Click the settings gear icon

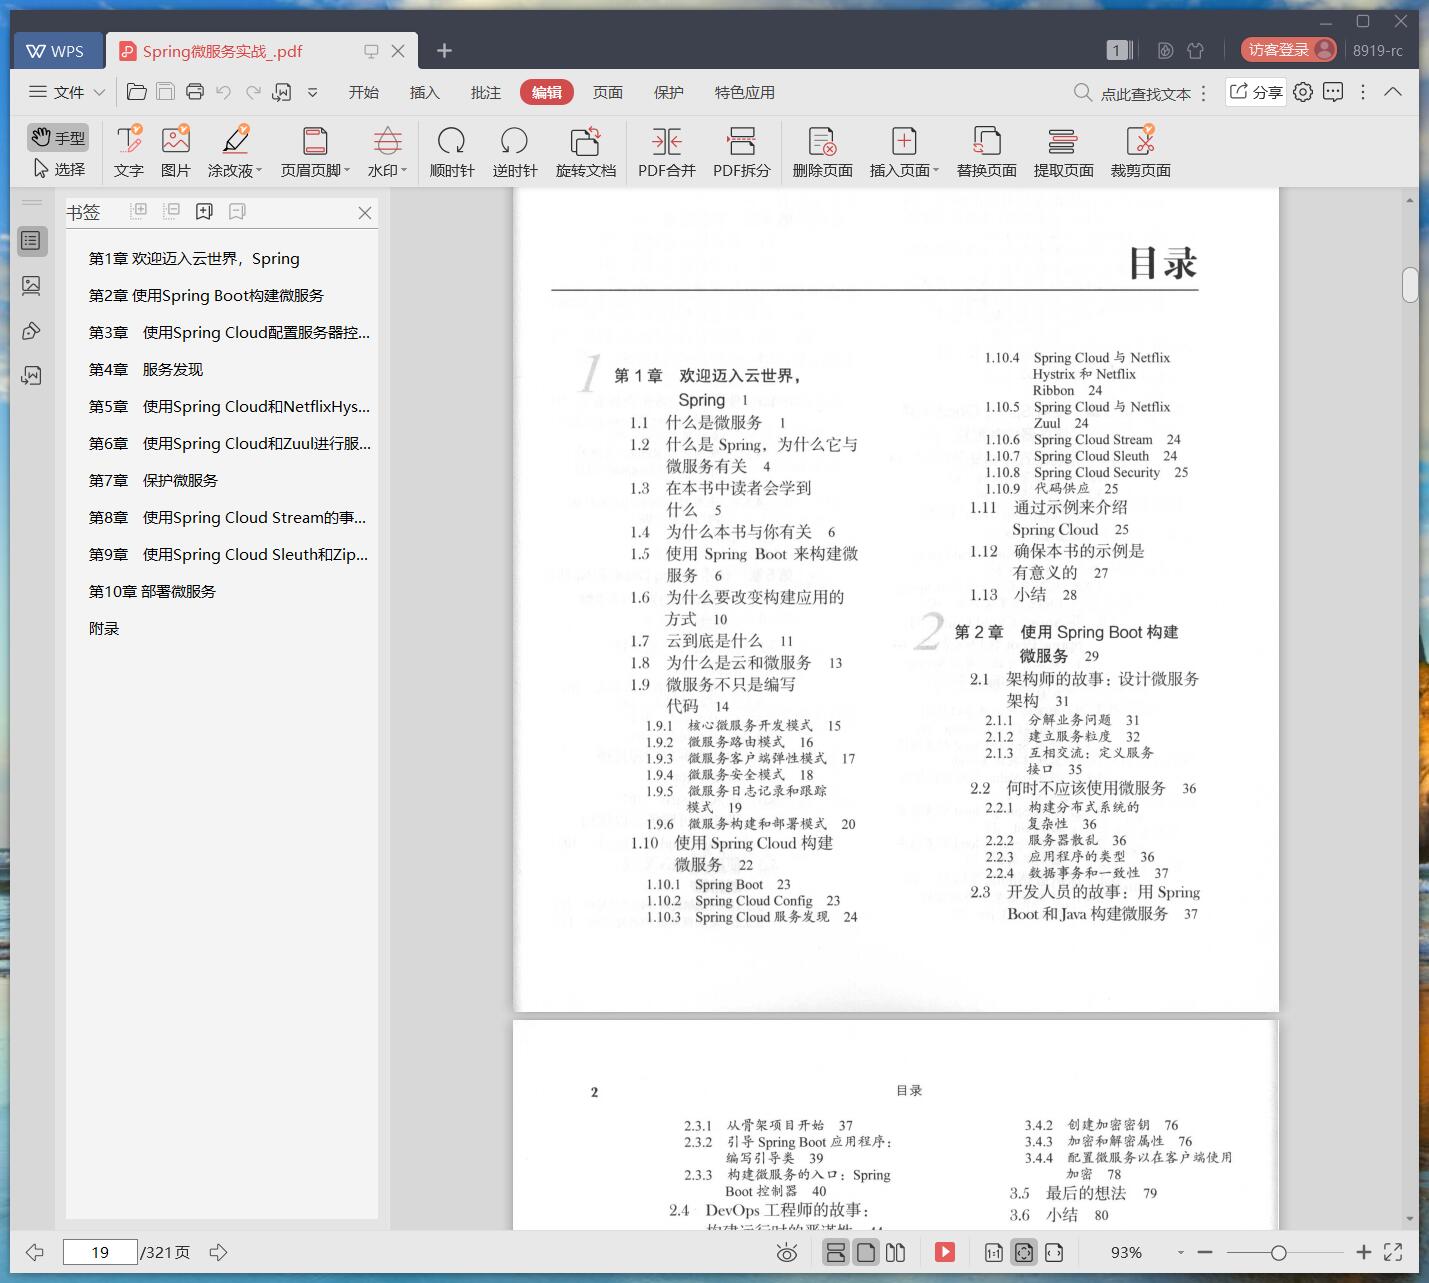pyautogui.click(x=1303, y=92)
